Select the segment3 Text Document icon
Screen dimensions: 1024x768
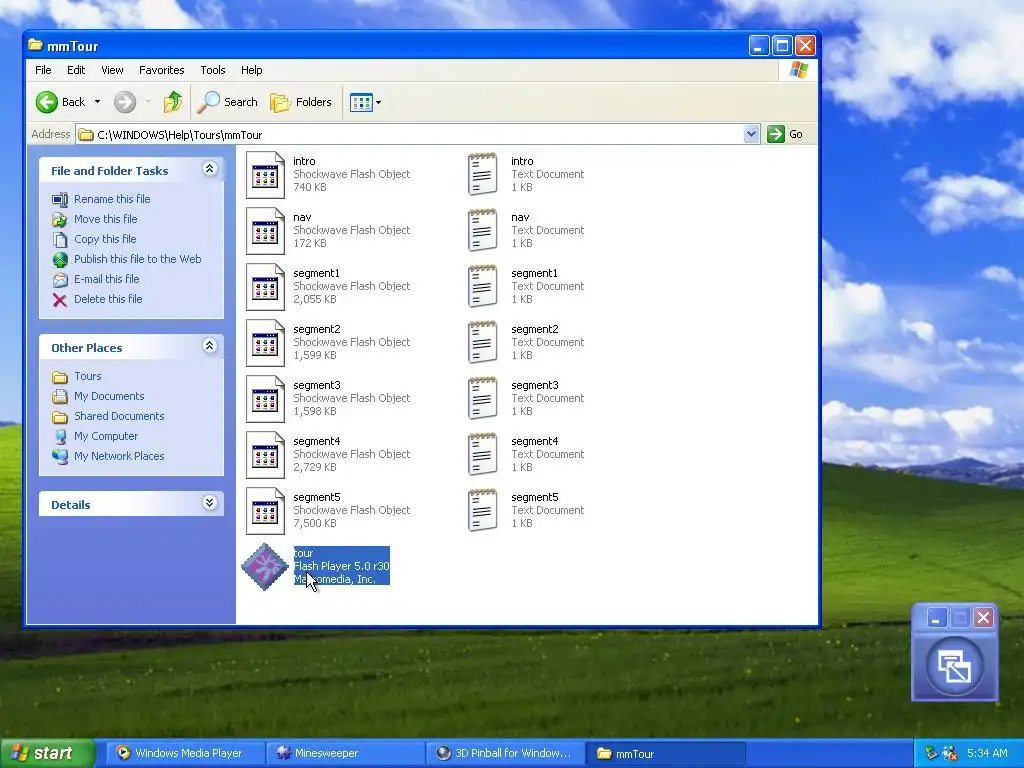(x=483, y=398)
